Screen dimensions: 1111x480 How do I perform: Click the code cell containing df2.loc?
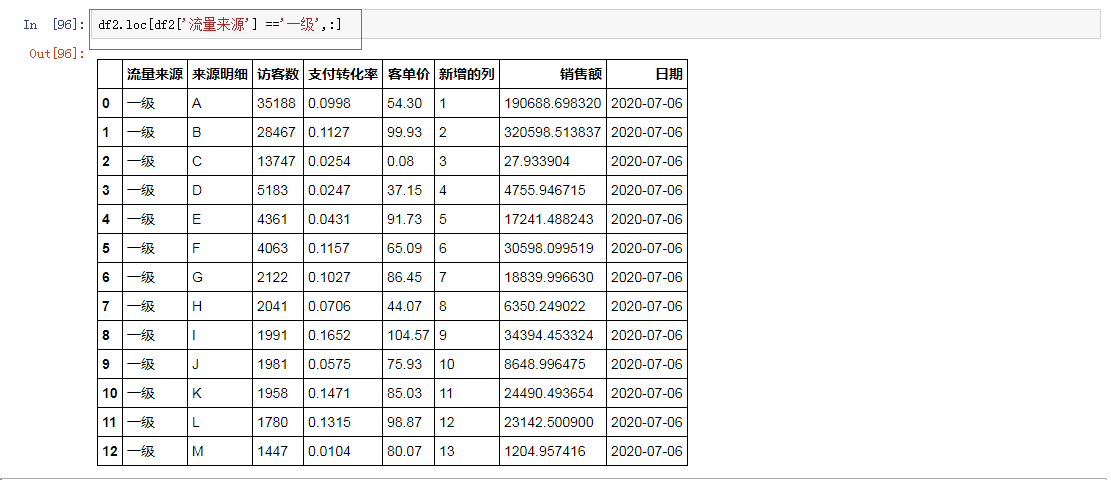tap(600, 24)
